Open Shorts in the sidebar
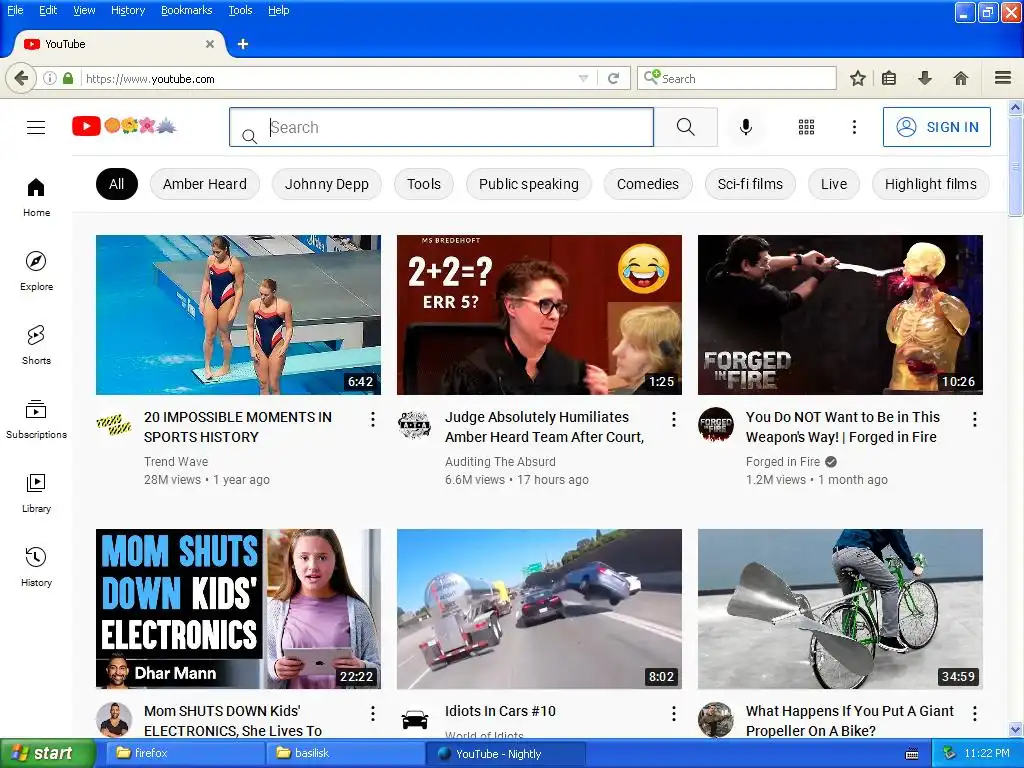This screenshot has height=768, width=1024. (36, 345)
